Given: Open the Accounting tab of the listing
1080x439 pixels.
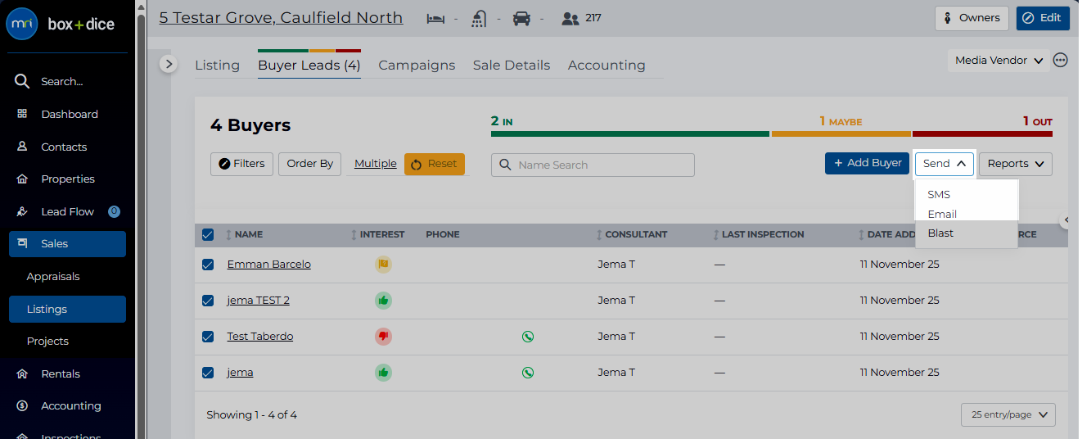Looking at the screenshot, I should (607, 65).
